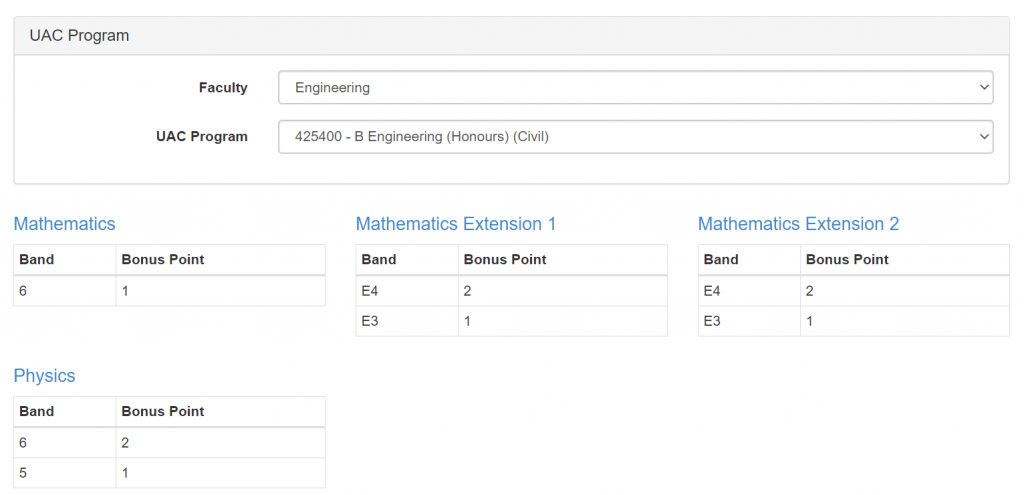Open the Faculty dropdown showing Engineering
This screenshot has width=1024, height=495.
click(x=635, y=87)
